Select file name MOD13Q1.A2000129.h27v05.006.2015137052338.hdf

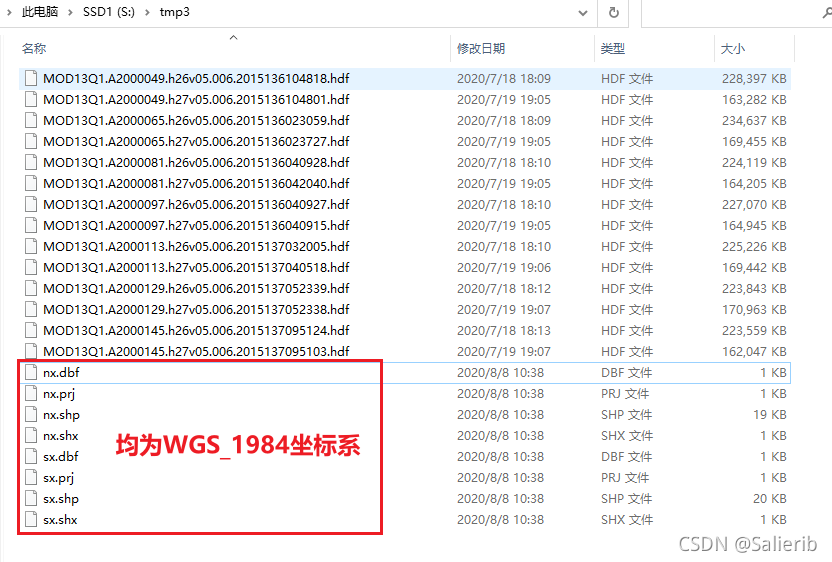pyautogui.click(x=196, y=309)
